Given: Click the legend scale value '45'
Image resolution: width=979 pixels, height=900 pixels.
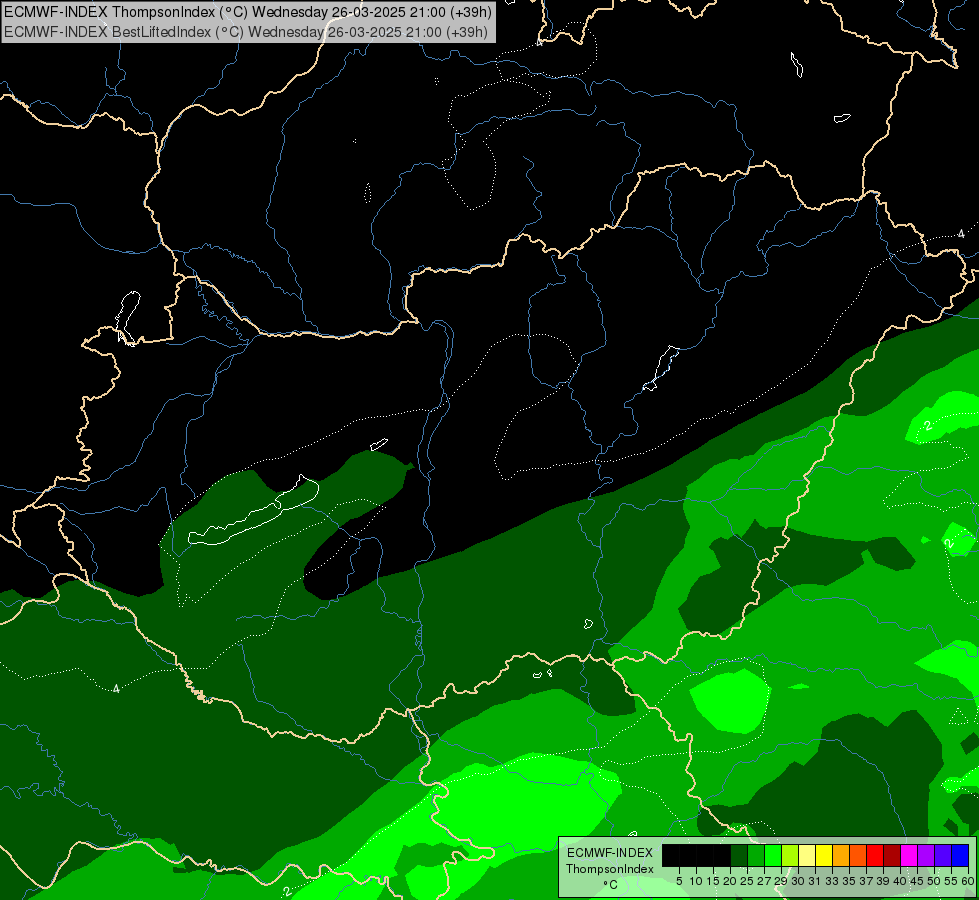Looking at the screenshot, I should click(x=917, y=881).
